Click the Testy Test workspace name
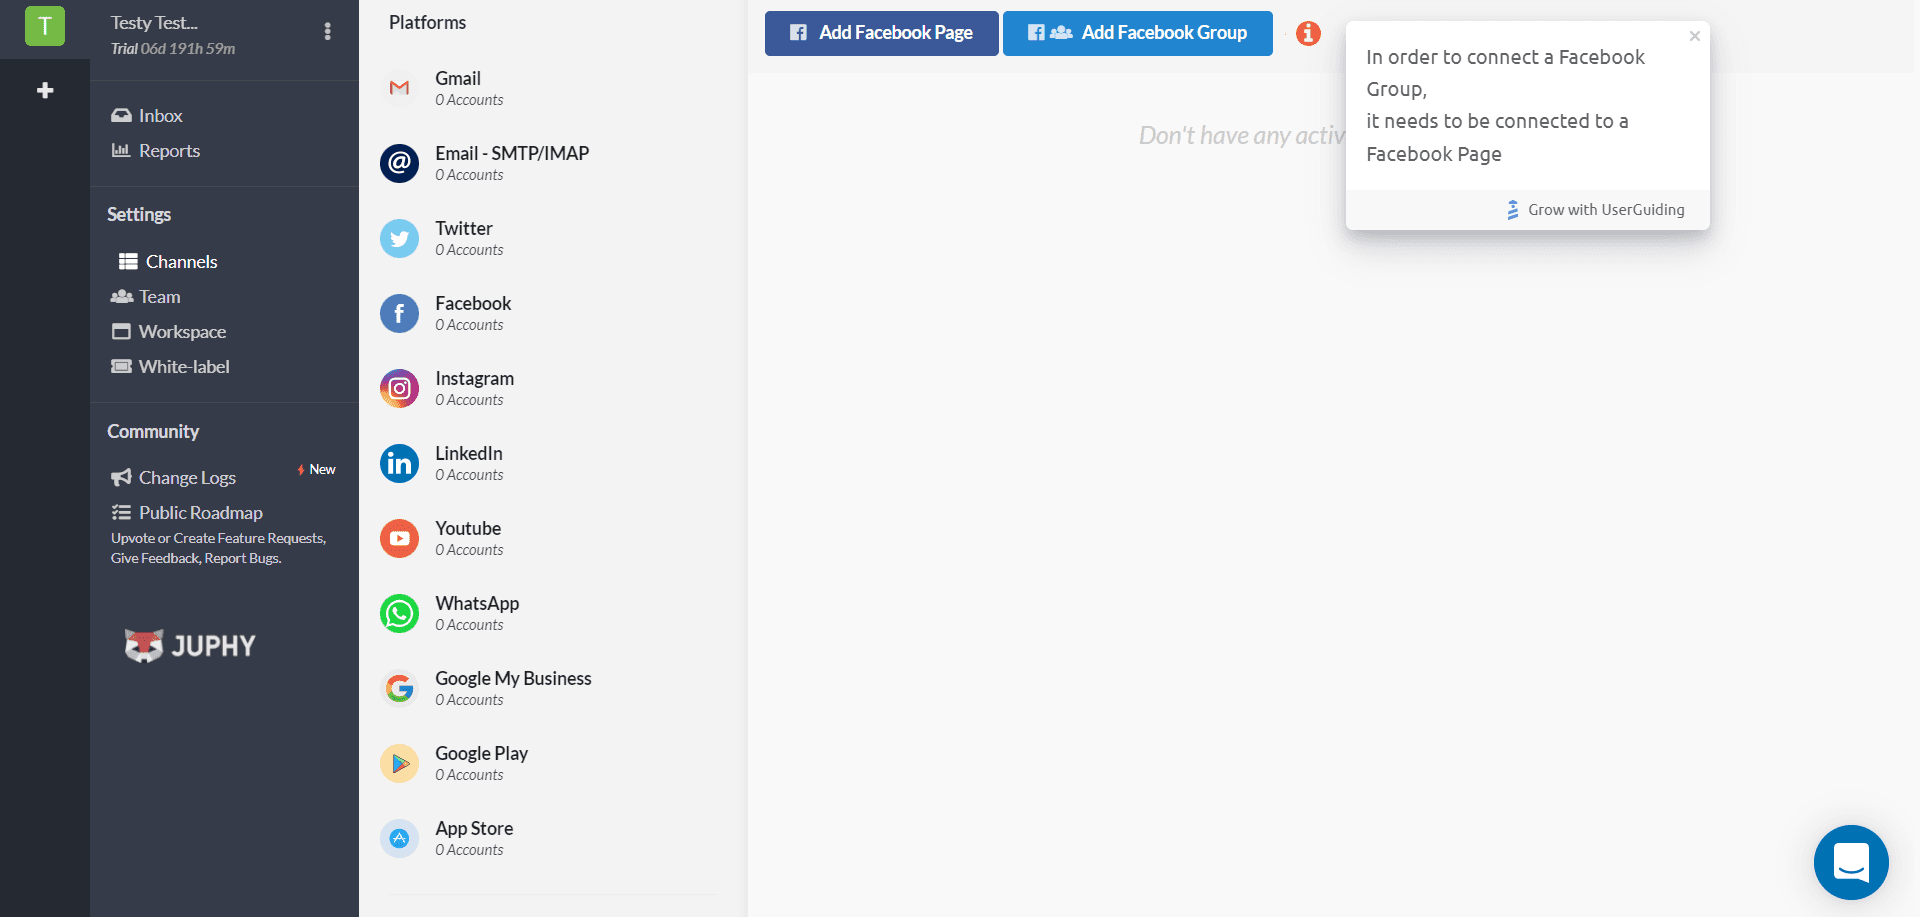Screen dimensions: 1920x917 [x=154, y=22]
